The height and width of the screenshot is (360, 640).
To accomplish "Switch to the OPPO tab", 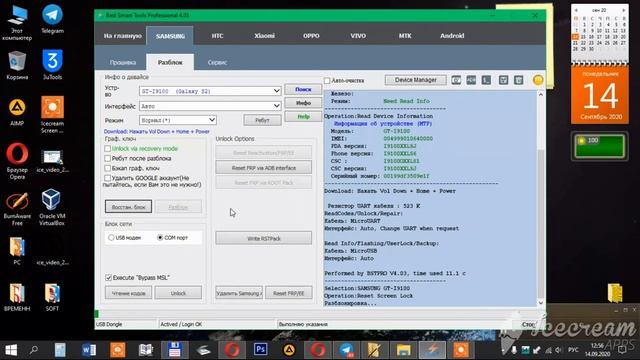I will [311, 36].
